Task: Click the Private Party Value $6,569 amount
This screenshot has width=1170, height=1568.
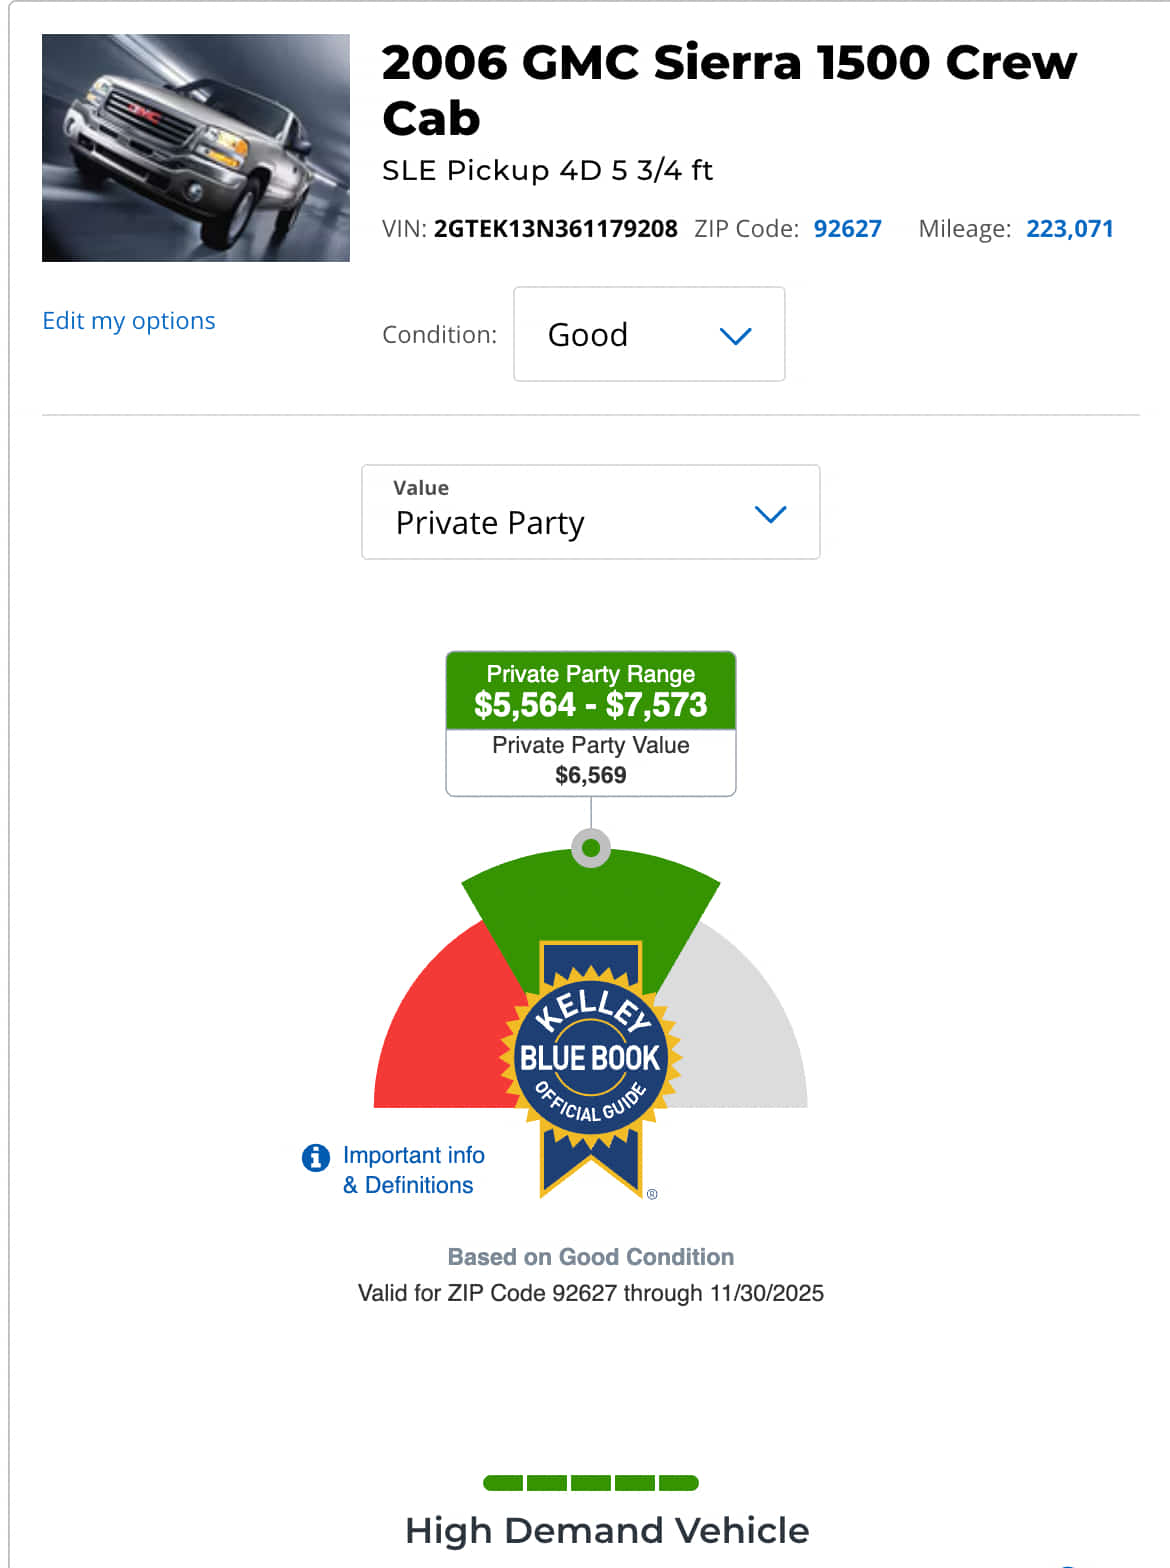Action: [591, 775]
